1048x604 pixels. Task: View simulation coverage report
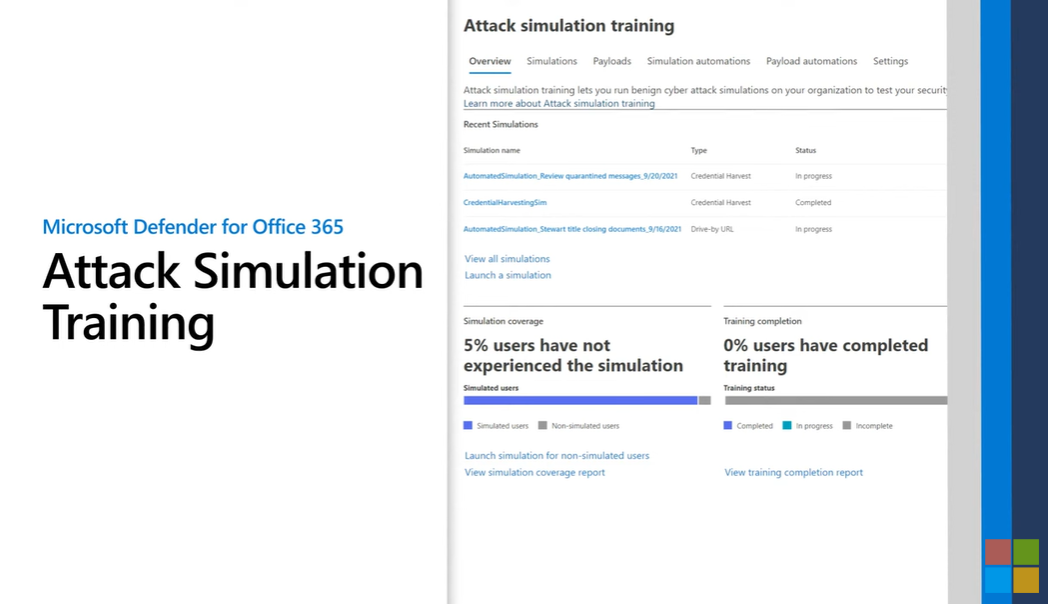(535, 473)
